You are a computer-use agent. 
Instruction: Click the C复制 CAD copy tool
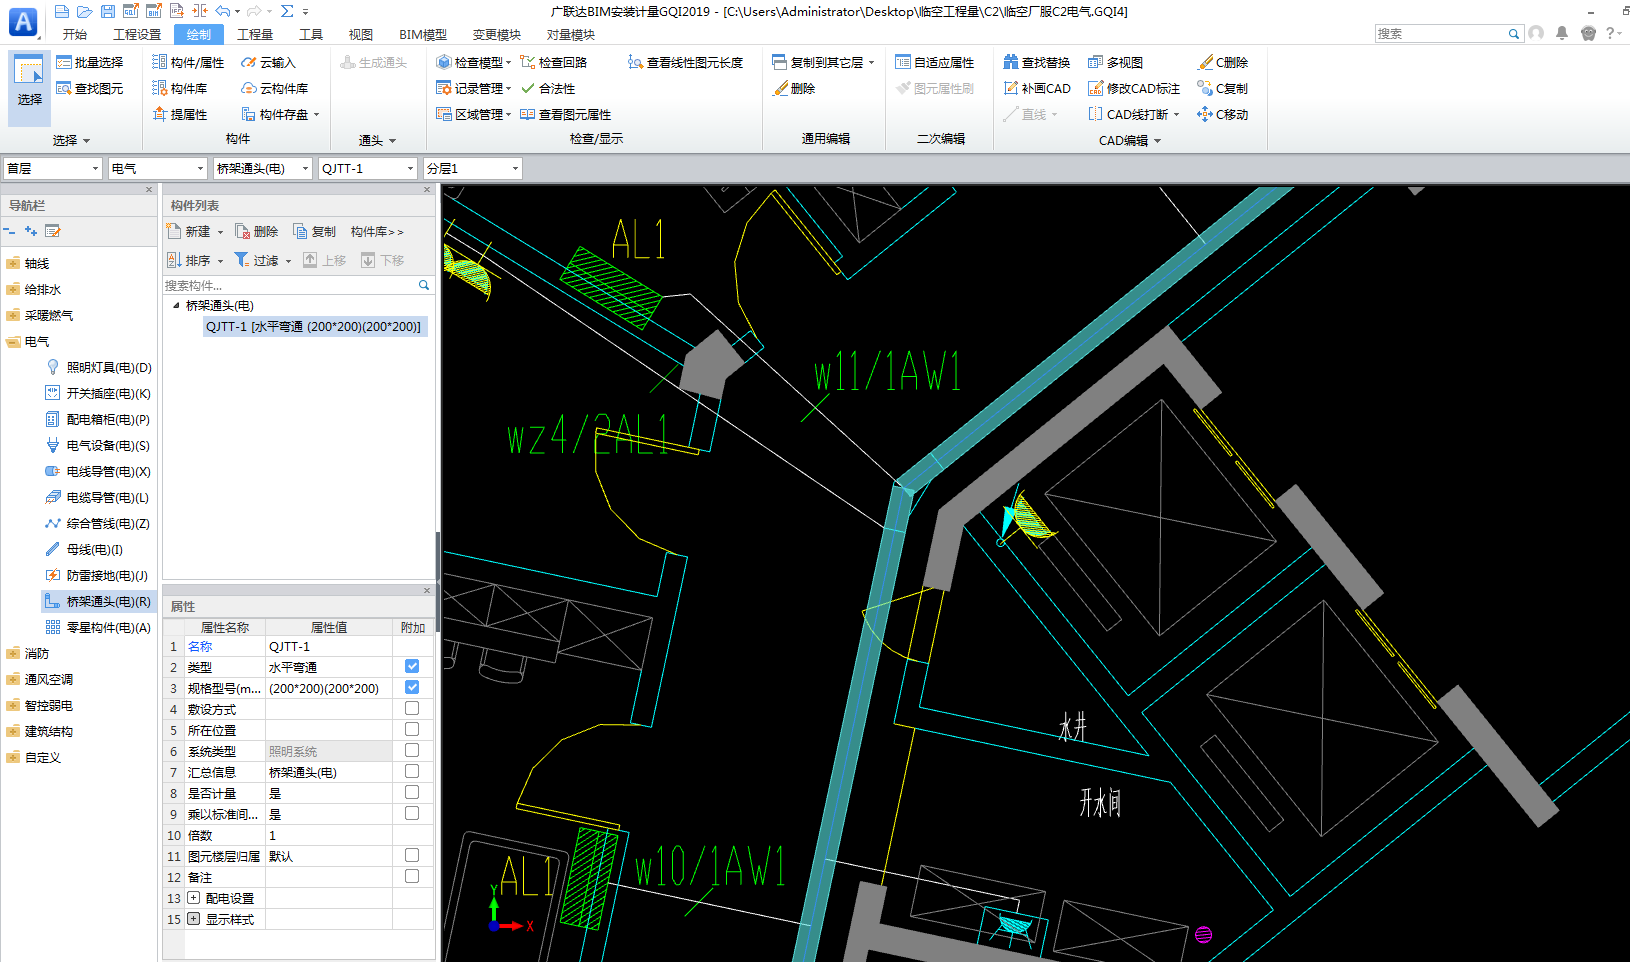(x=1223, y=88)
